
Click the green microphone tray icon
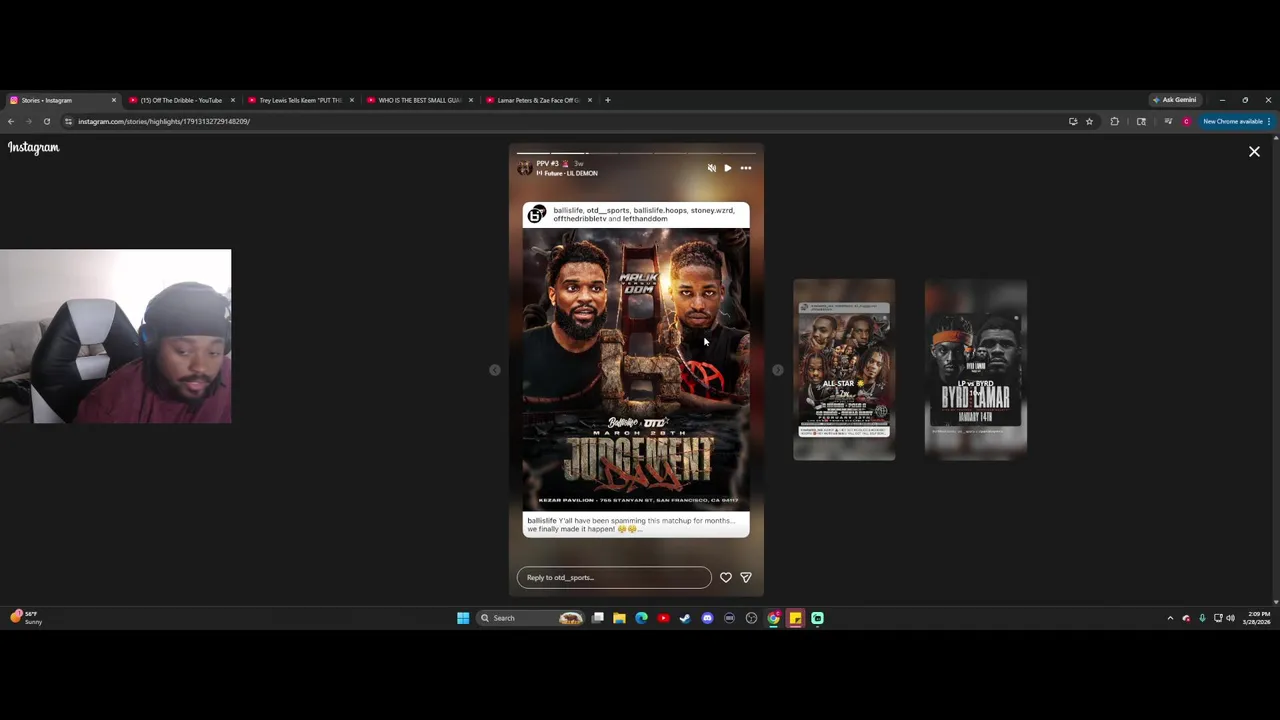click(x=1202, y=618)
